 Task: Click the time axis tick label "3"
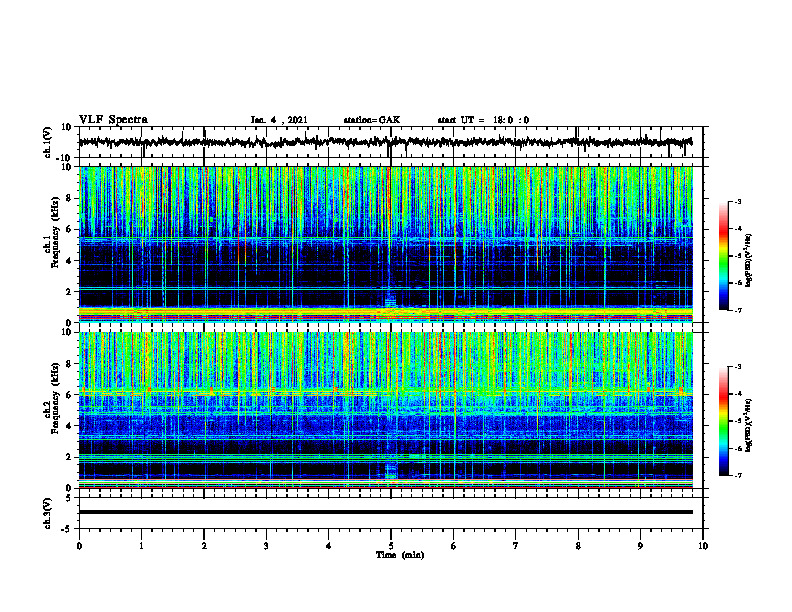click(x=266, y=546)
